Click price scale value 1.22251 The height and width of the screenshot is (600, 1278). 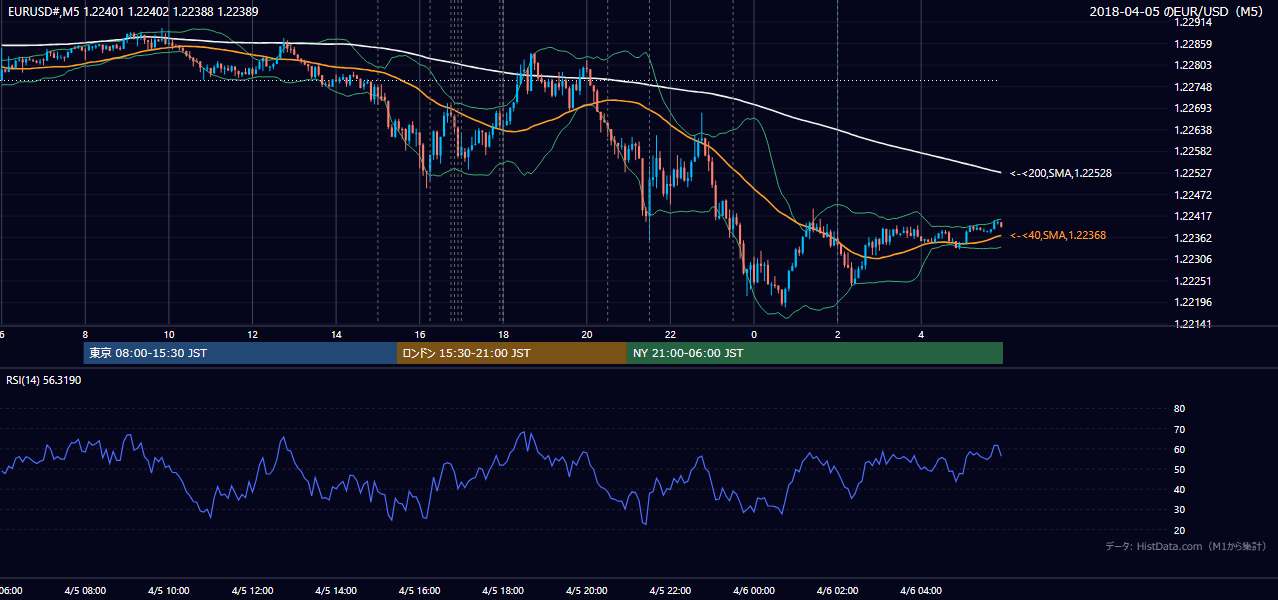[x=1193, y=281]
